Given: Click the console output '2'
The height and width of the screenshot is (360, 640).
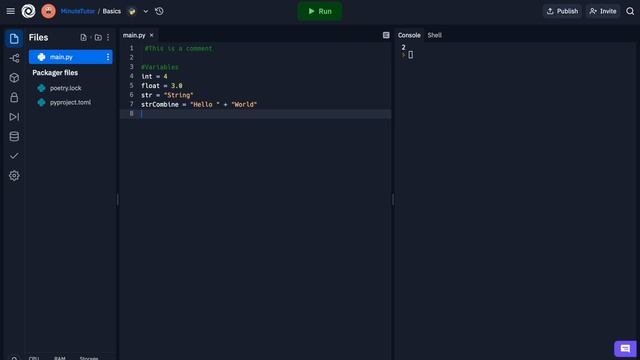Looking at the screenshot, I should pyautogui.click(x=403, y=47).
